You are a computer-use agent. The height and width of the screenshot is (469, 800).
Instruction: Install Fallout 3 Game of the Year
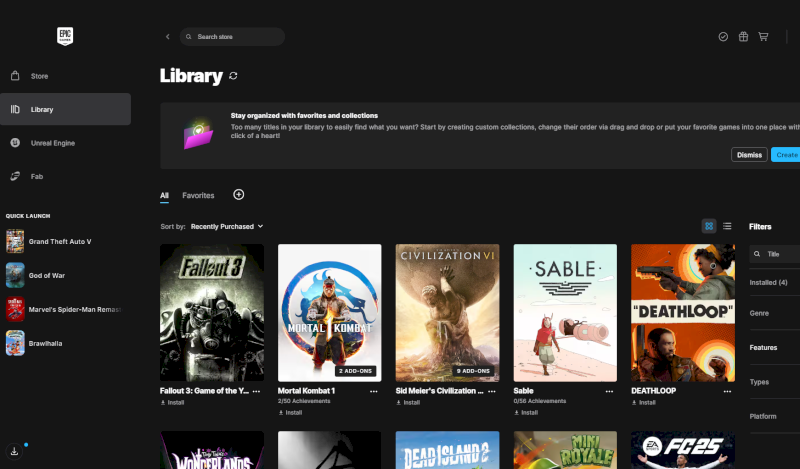point(176,402)
